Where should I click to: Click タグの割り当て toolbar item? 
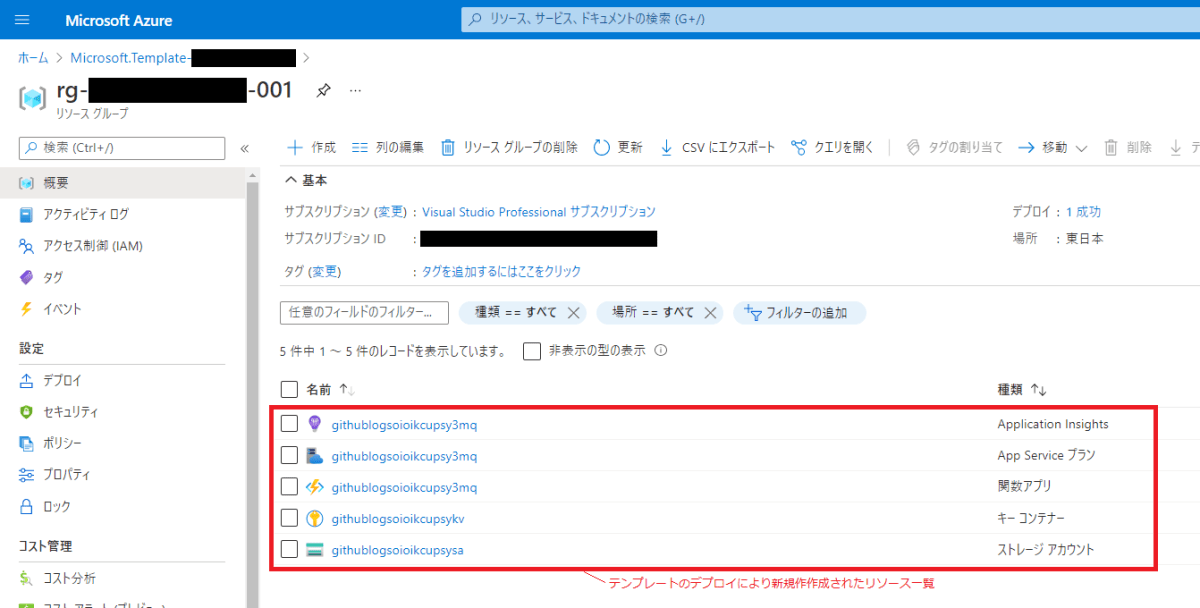pos(954,147)
